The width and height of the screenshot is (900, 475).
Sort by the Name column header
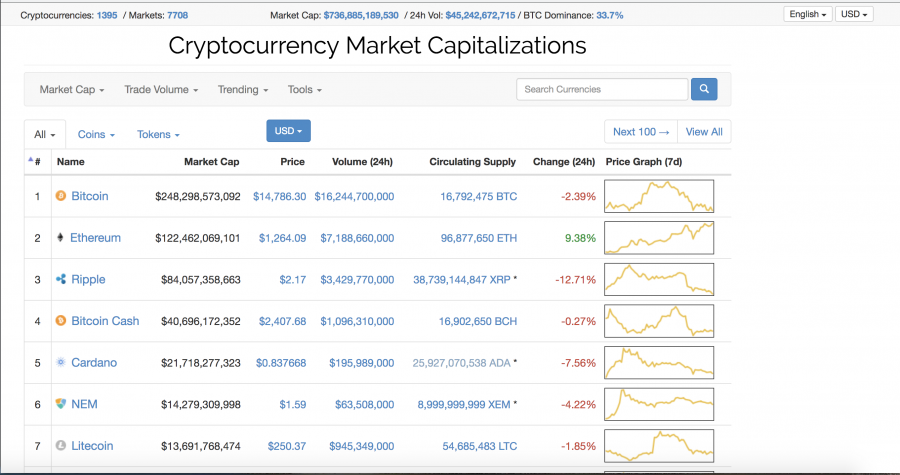pos(71,162)
